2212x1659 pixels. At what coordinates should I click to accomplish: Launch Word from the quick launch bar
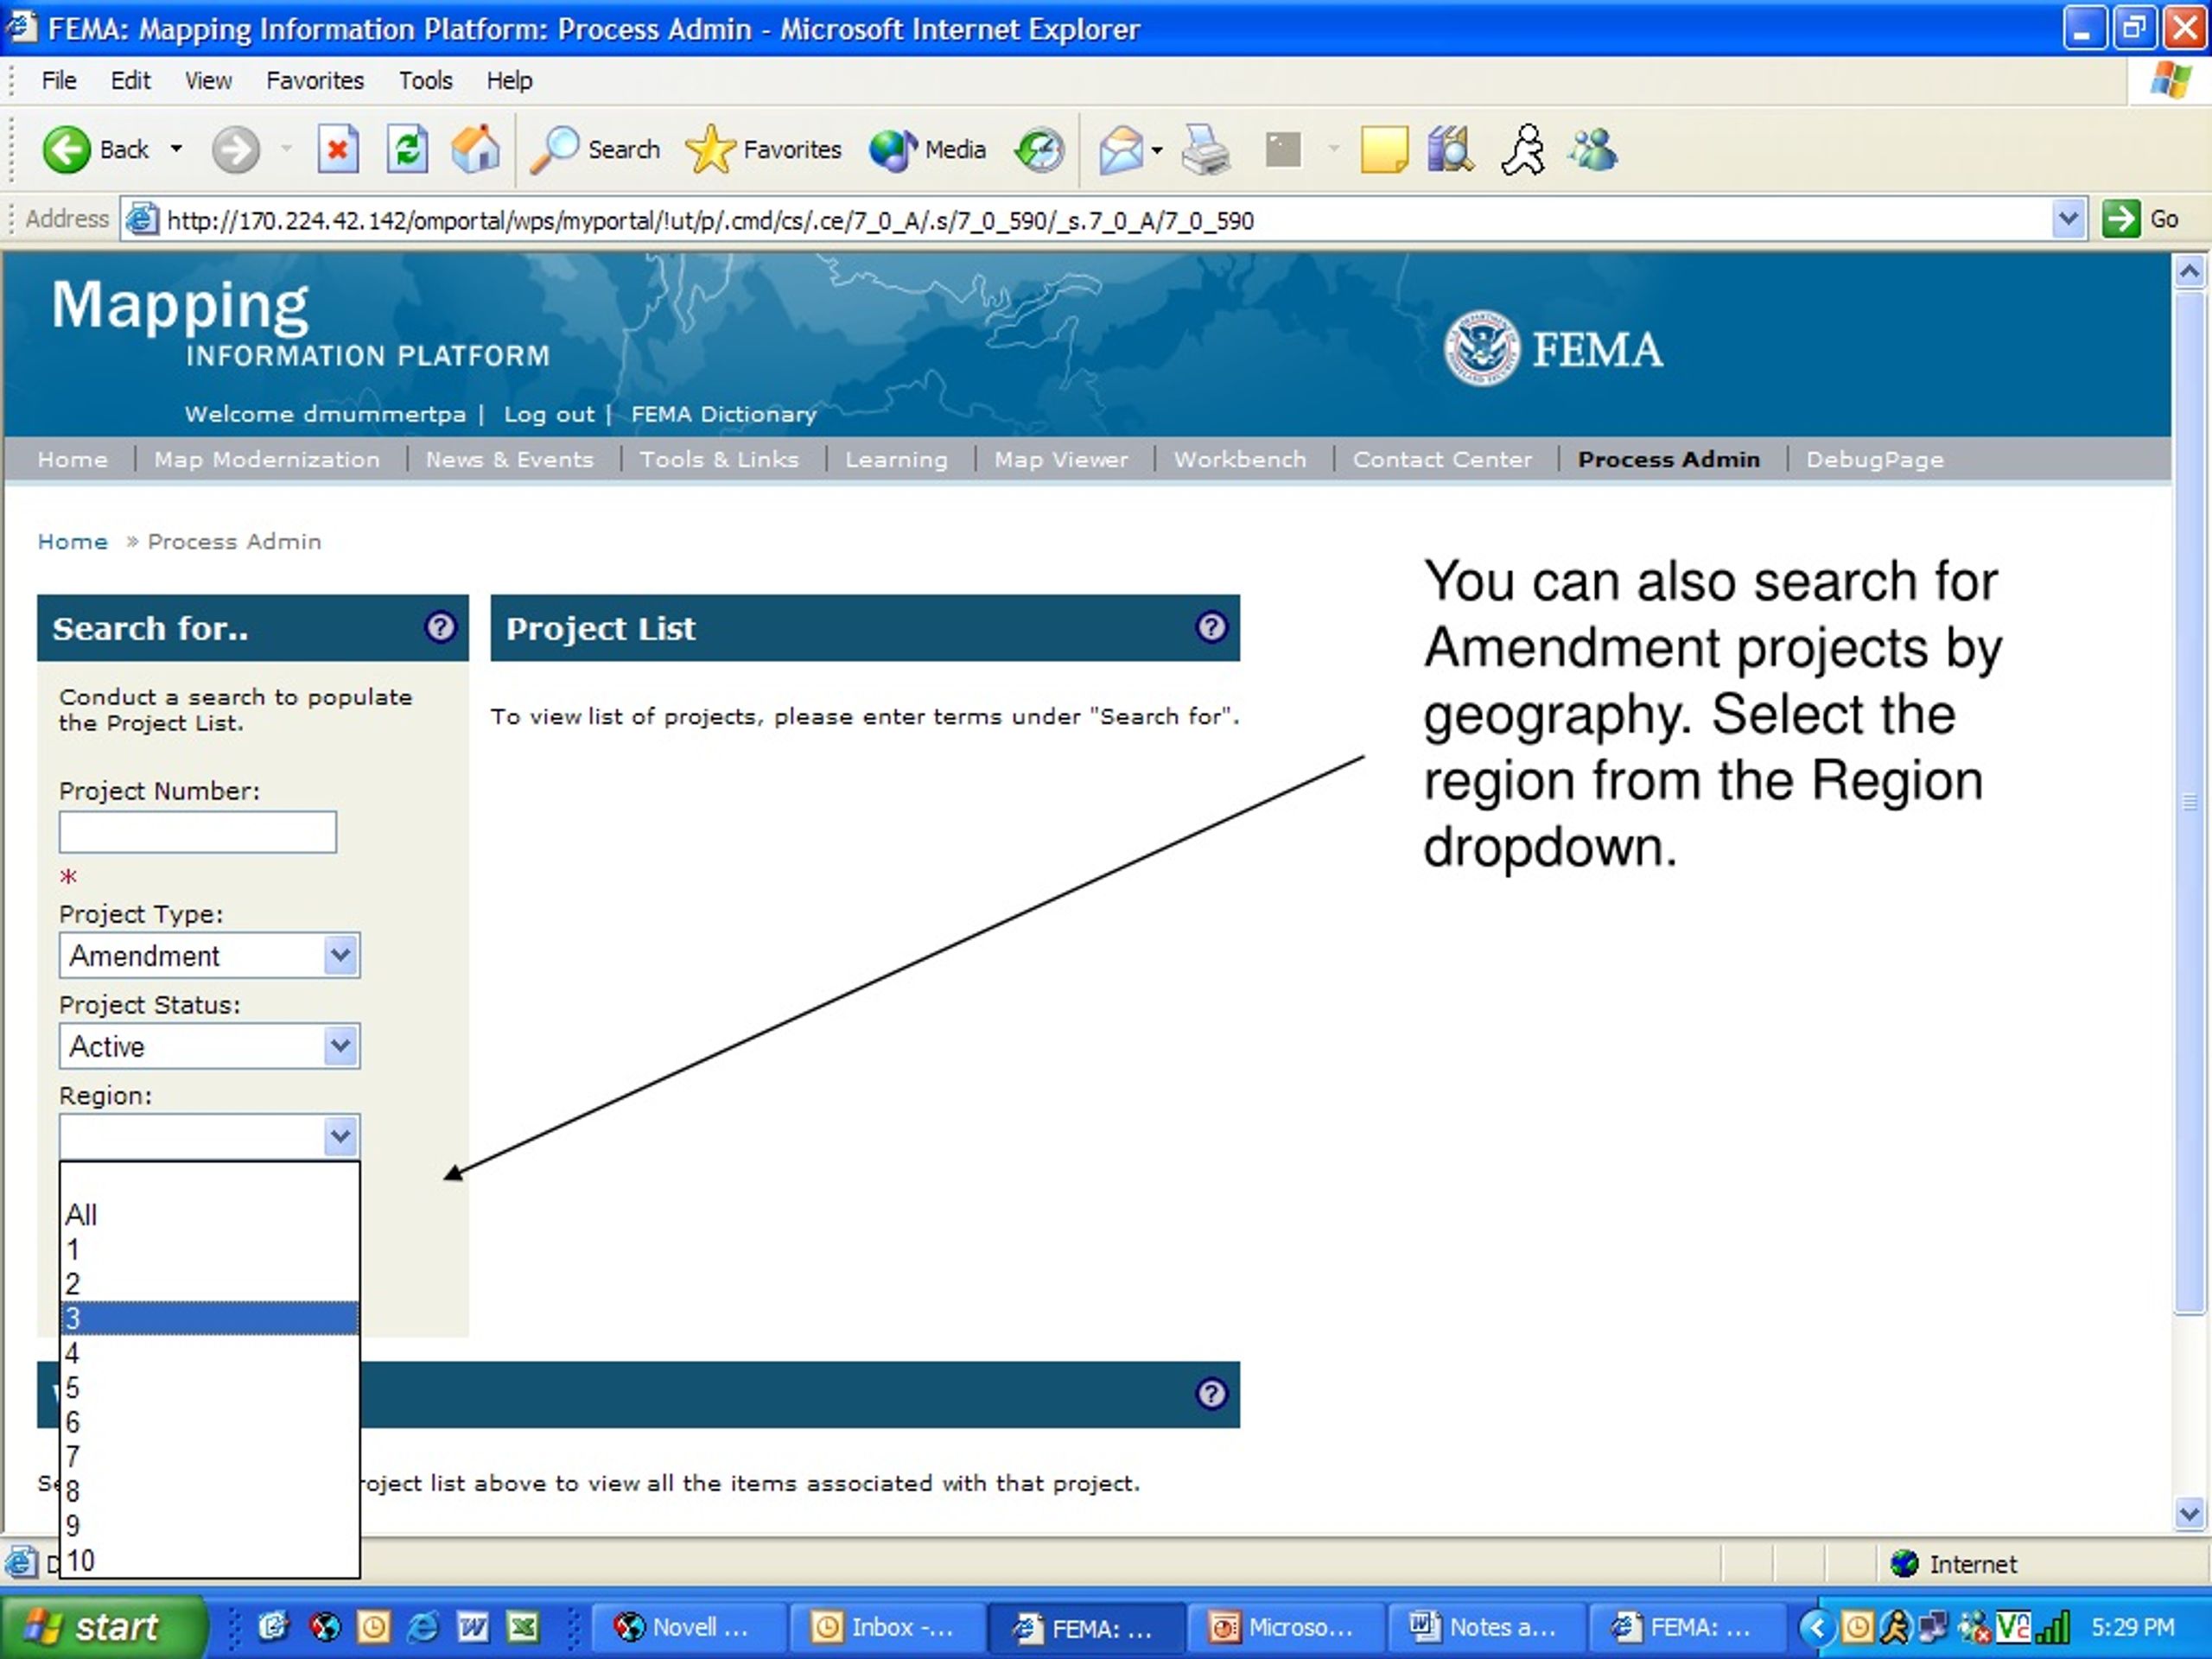click(472, 1627)
